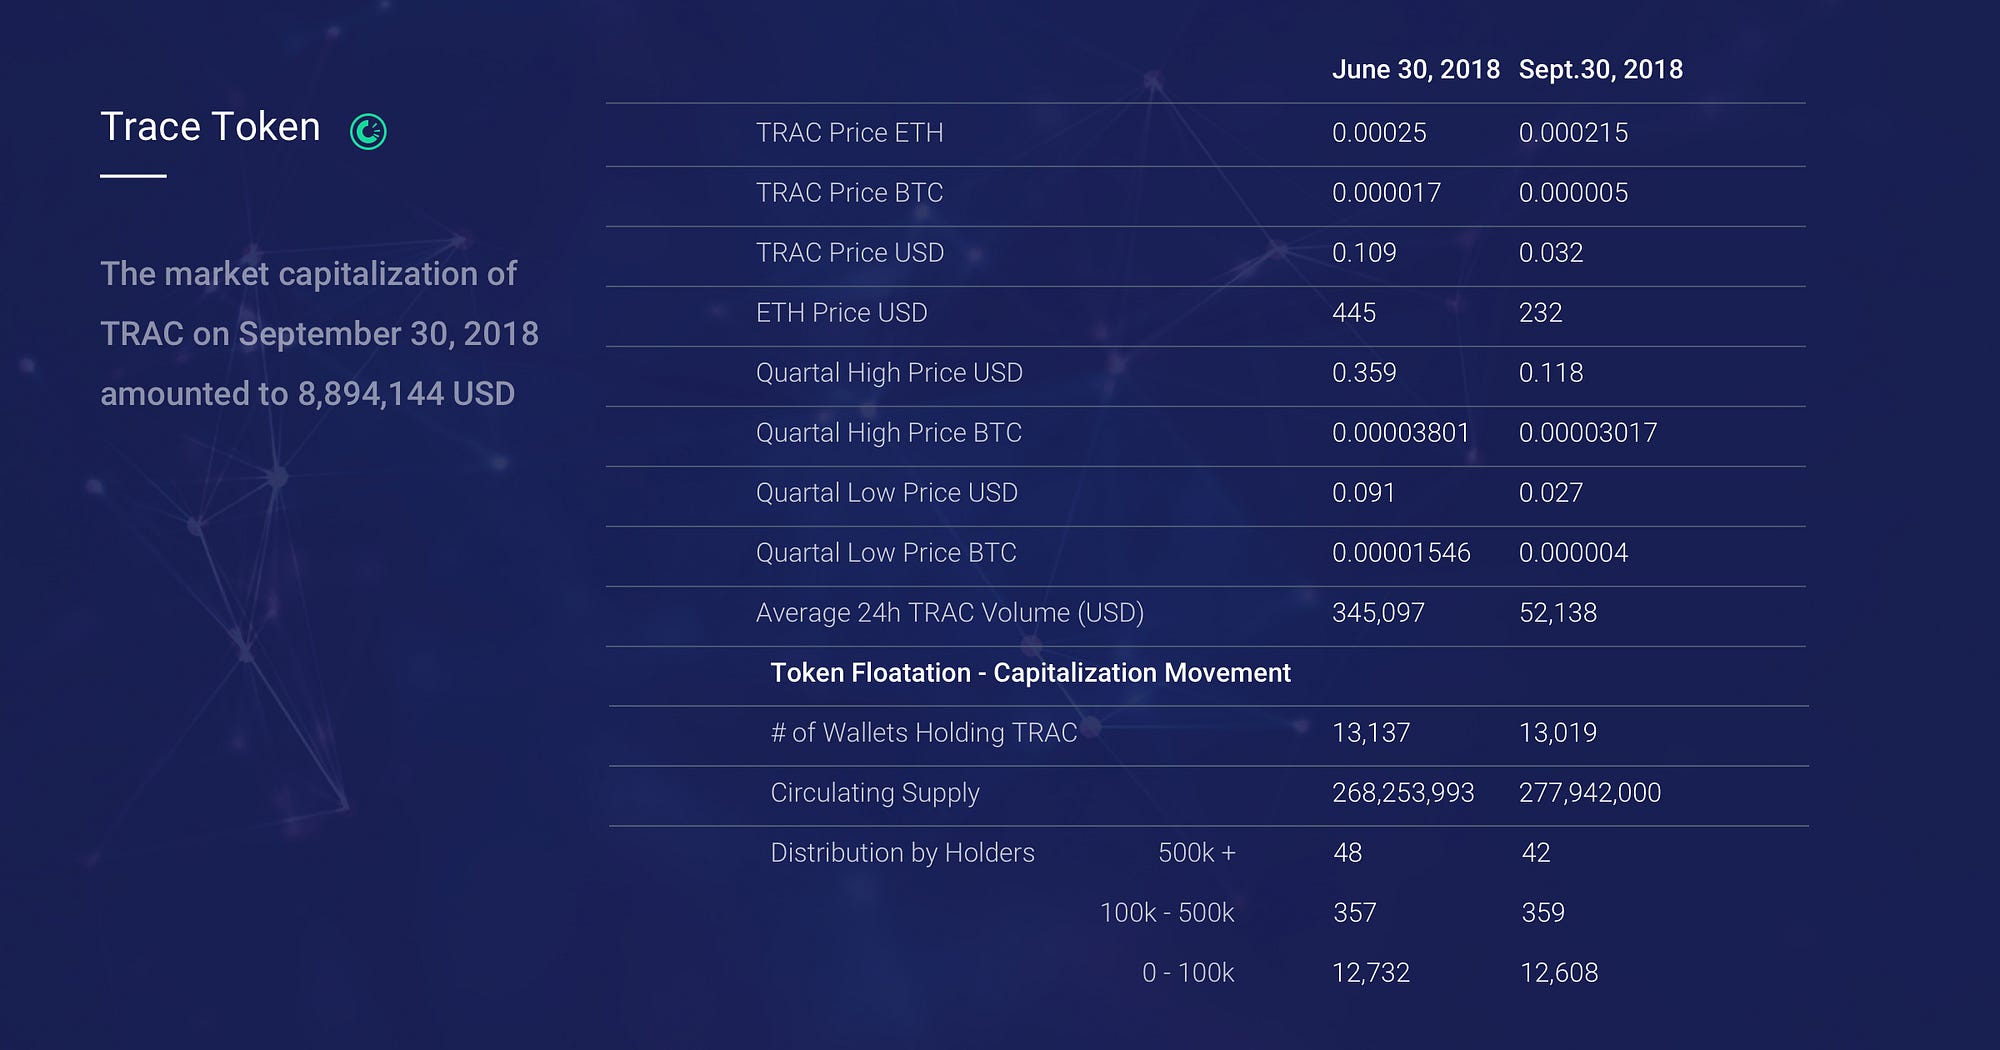This screenshot has width=2000, height=1050.
Task: Click the TRAC Price ETH row label
Action: 849,133
